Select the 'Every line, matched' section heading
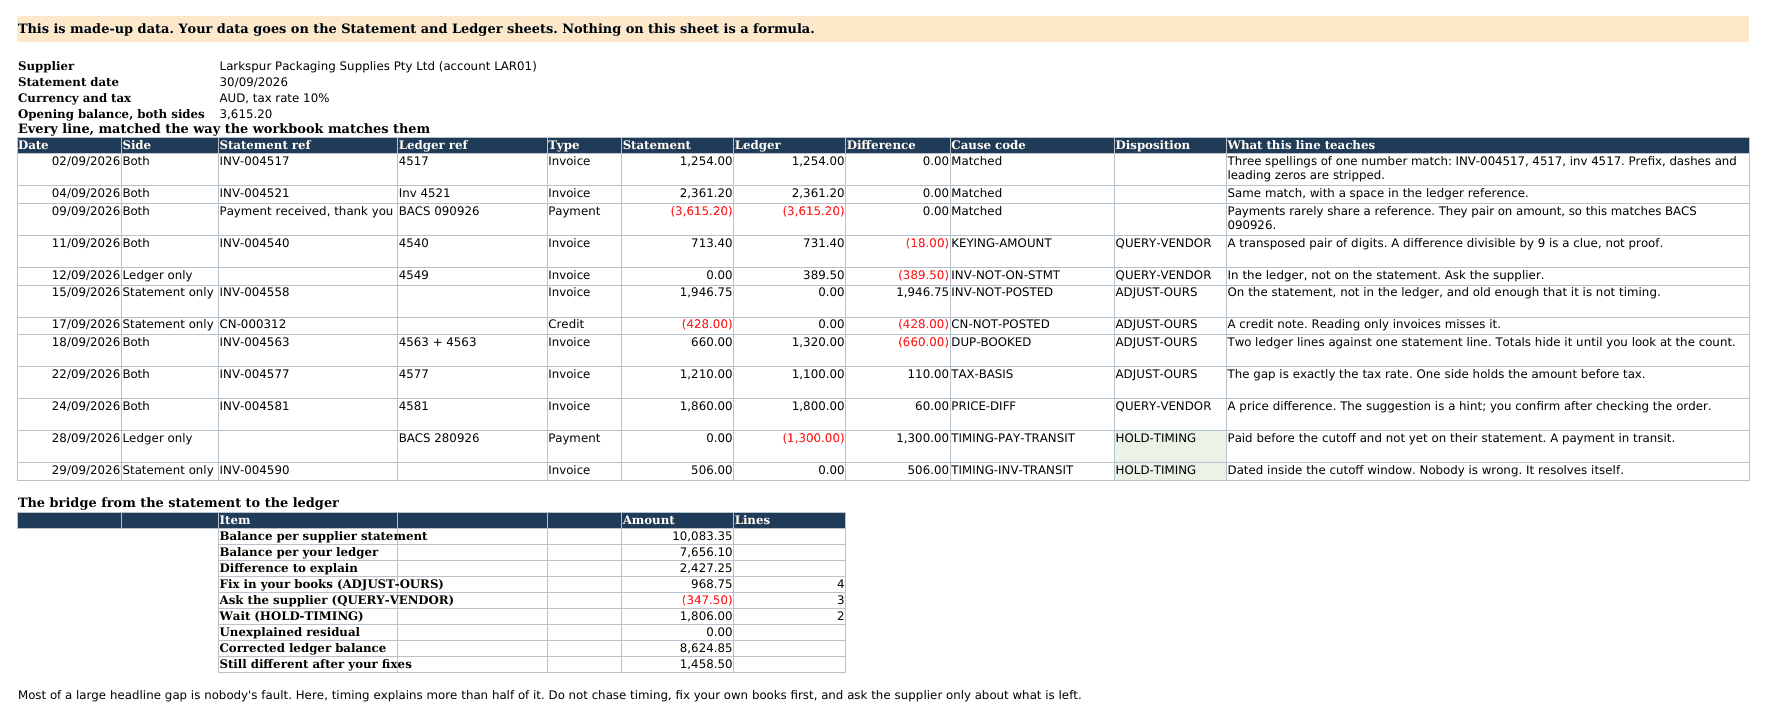Screen dimensions: 1766x718 [x=224, y=129]
